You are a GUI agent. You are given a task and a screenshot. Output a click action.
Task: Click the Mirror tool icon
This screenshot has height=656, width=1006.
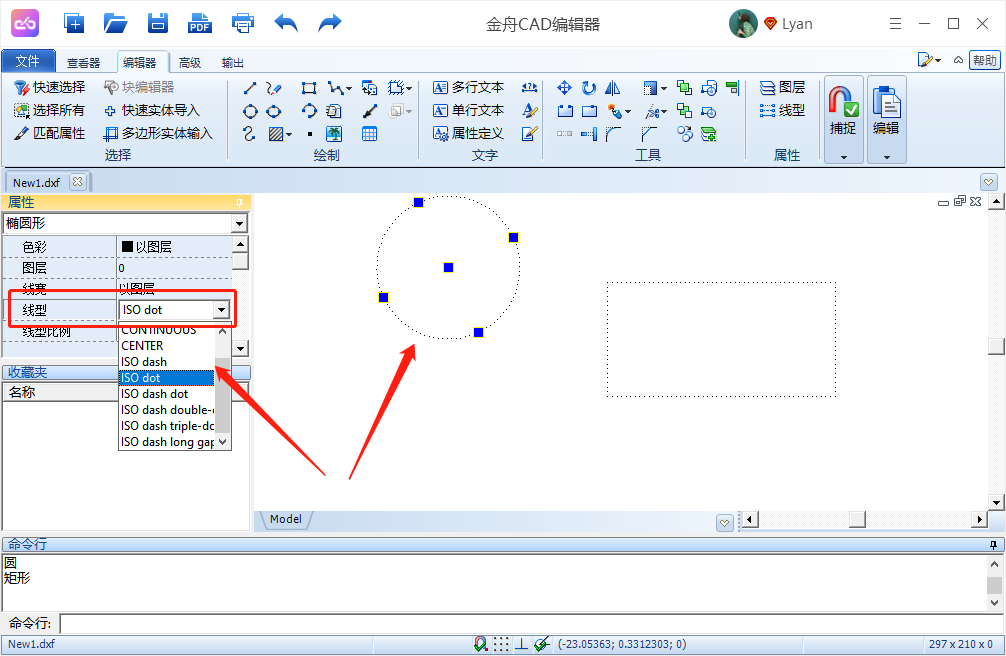pos(613,88)
